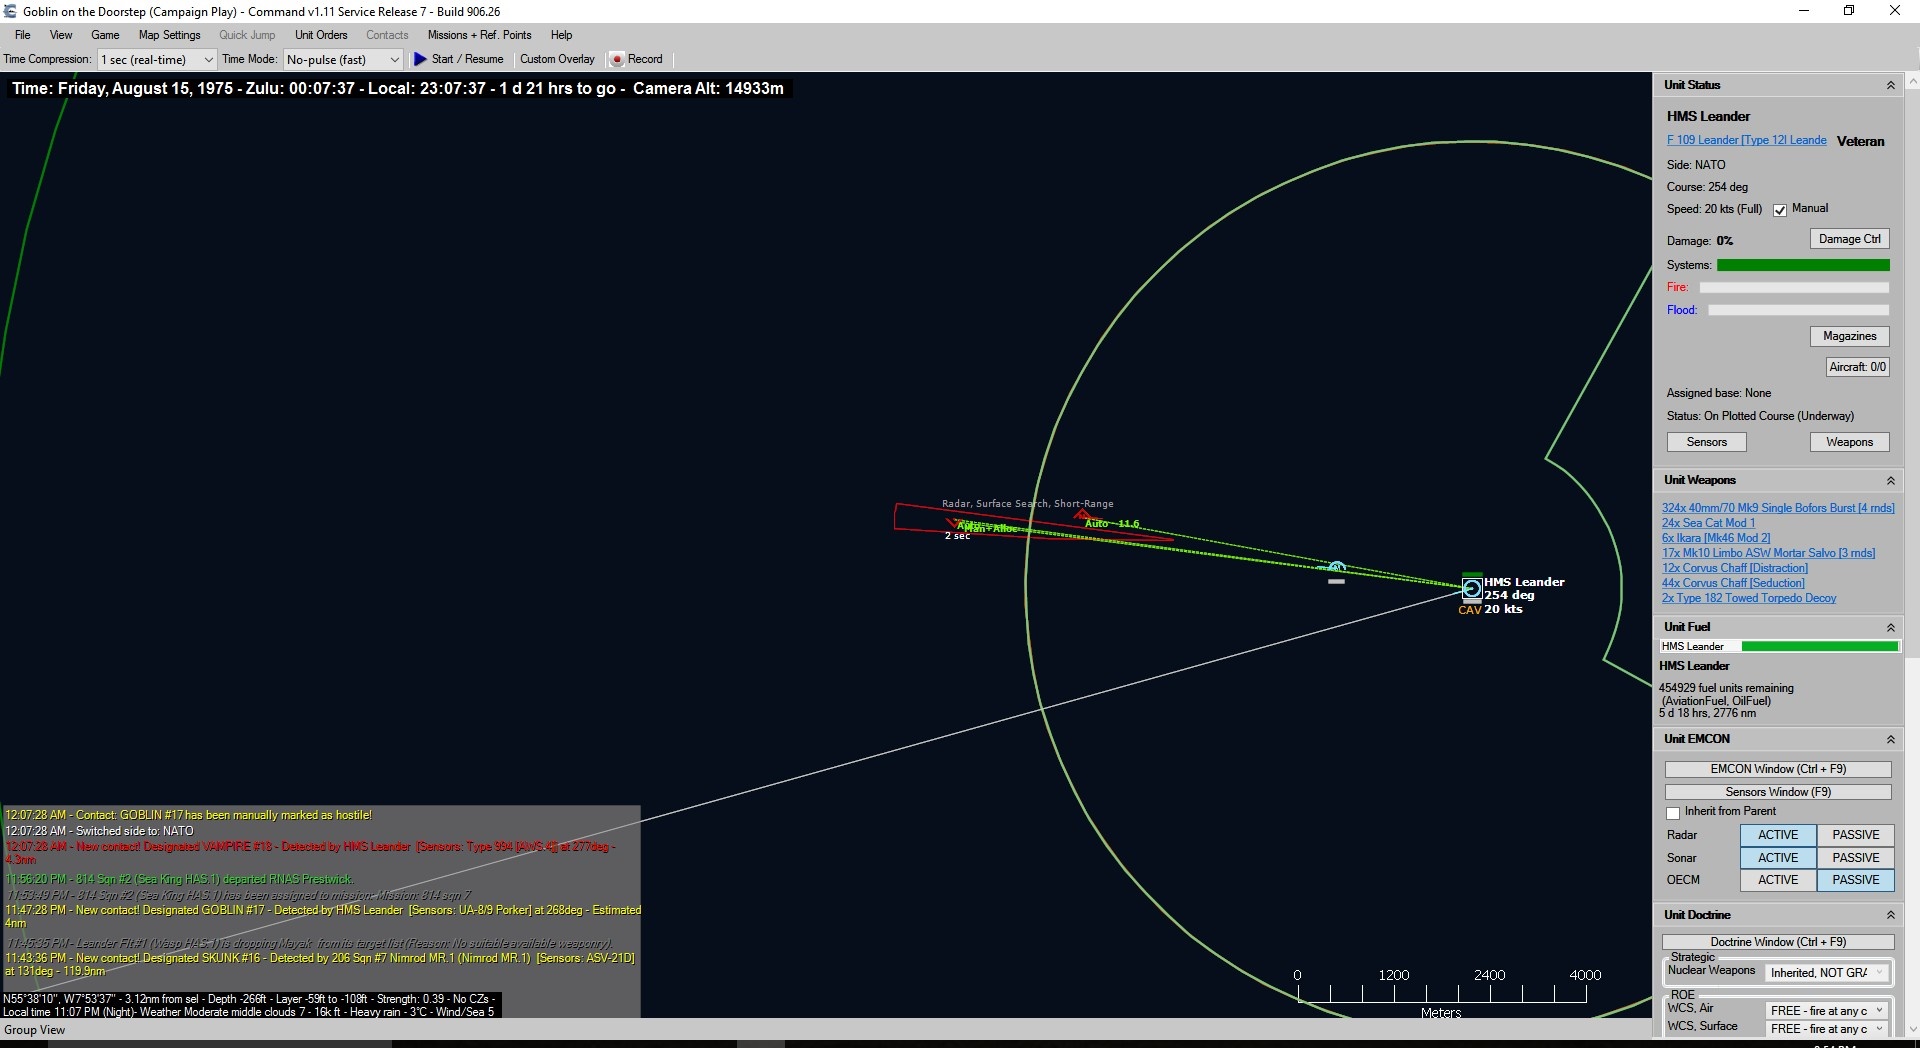This screenshot has height=1048, width=1920.
Task: Open the Time Mode dropdown
Action: (x=343, y=60)
